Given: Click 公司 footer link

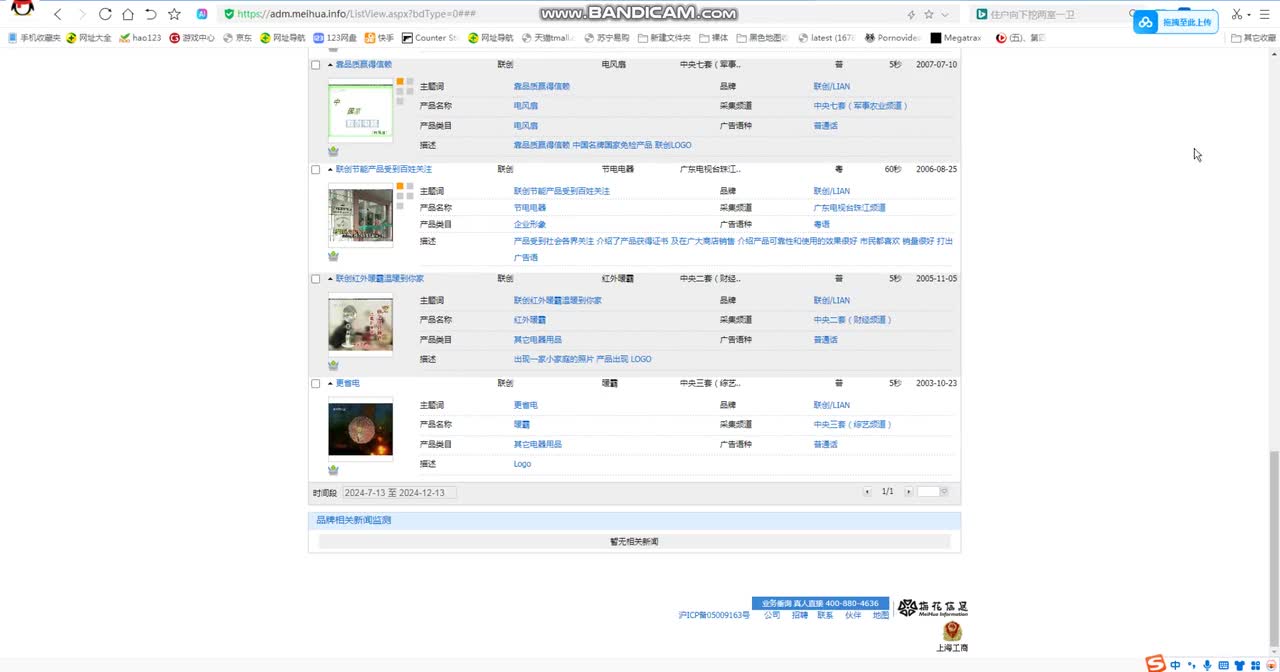Looking at the screenshot, I should point(772,616).
